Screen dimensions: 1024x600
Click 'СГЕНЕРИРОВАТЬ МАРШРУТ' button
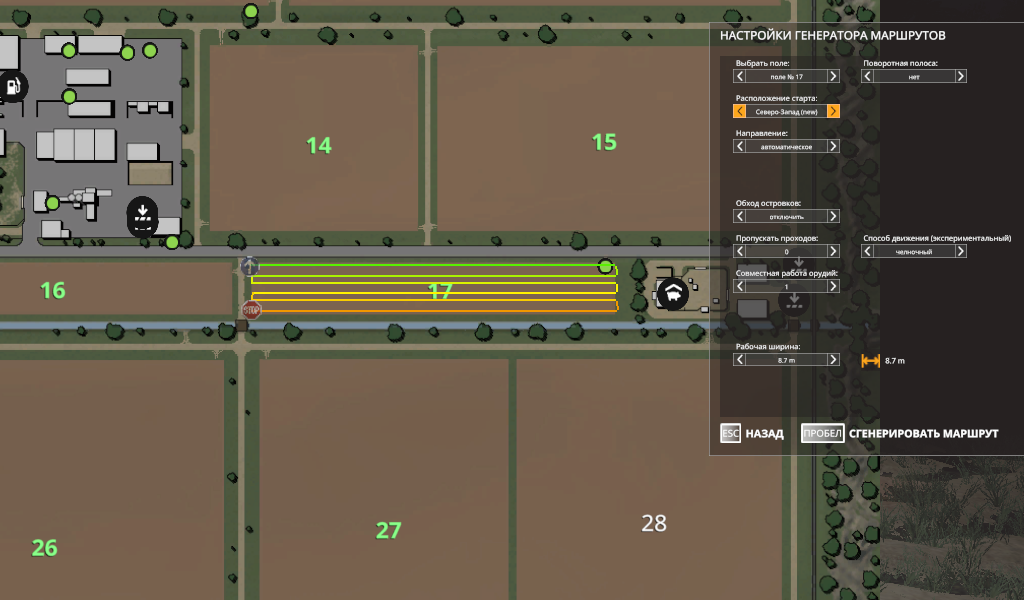(923, 434)
